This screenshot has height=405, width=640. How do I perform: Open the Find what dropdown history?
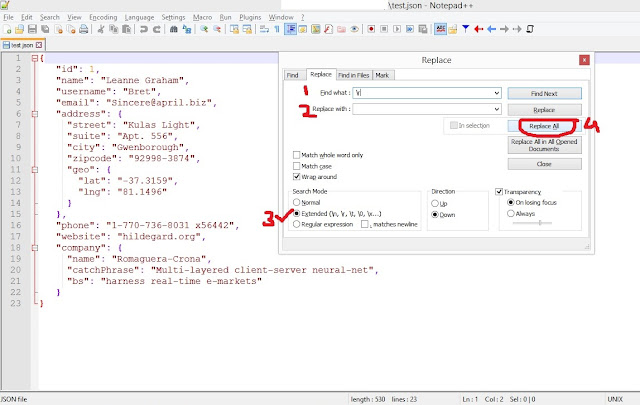click(x=497, y=93)
